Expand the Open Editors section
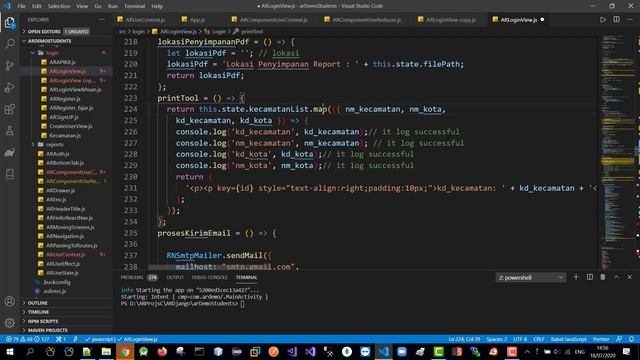The width and height of the screenshot is (640, 360). (x=67, y=31)
